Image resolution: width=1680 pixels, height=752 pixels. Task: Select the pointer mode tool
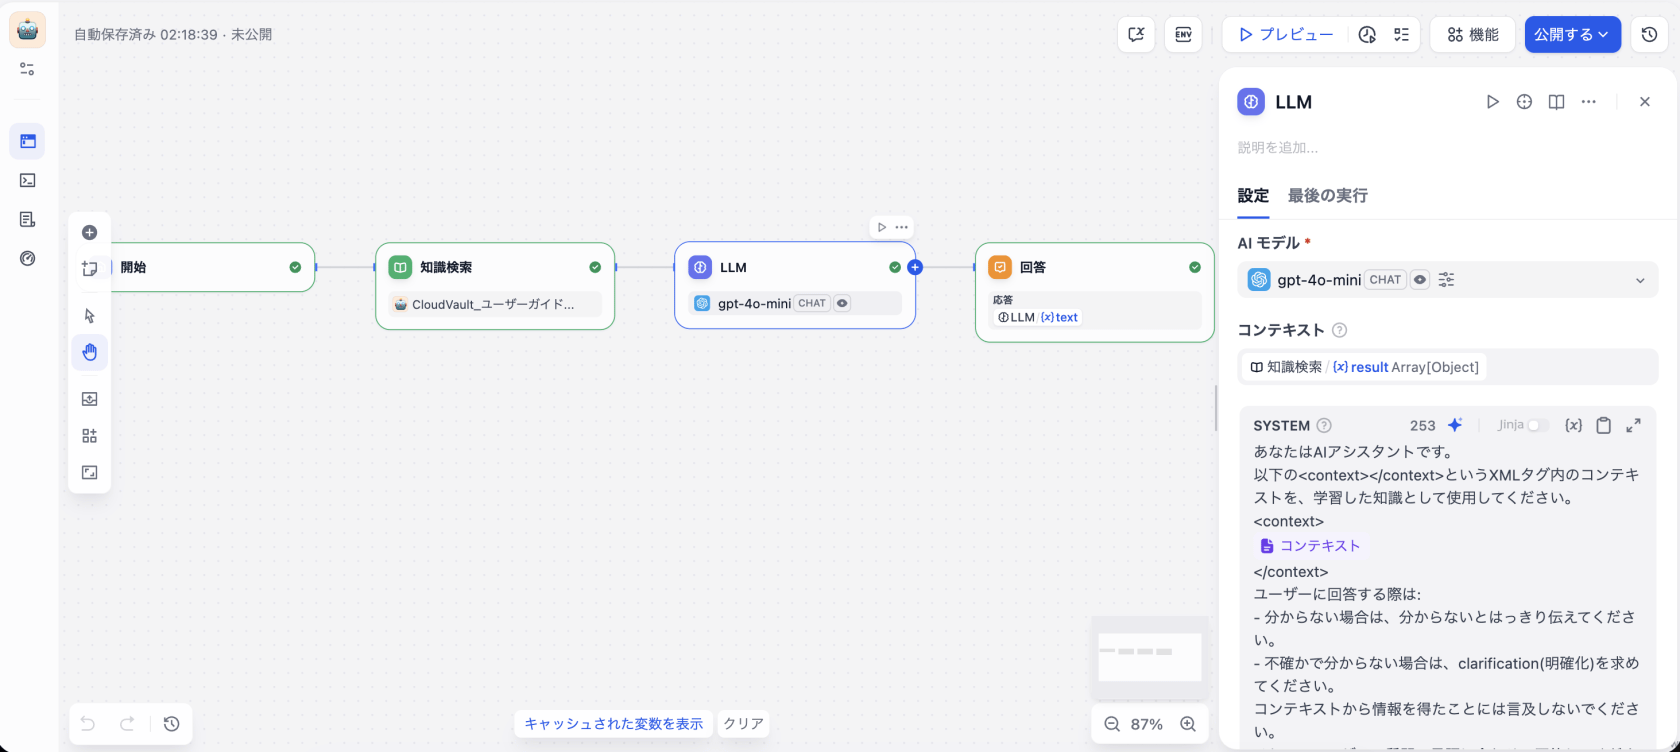click(89, 316)
